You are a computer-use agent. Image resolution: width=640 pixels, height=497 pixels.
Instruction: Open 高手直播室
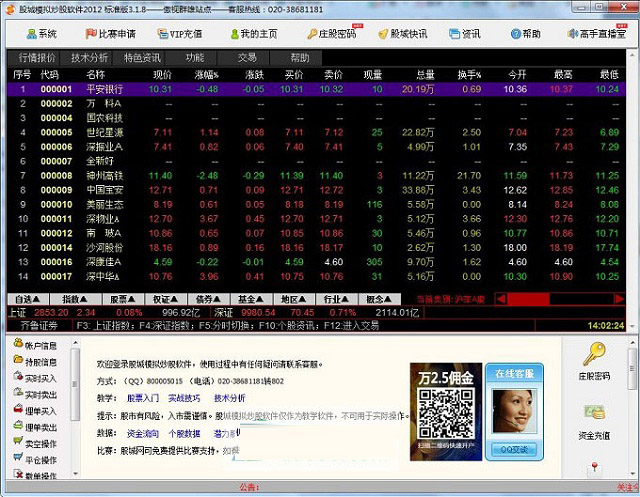point(597,34)
